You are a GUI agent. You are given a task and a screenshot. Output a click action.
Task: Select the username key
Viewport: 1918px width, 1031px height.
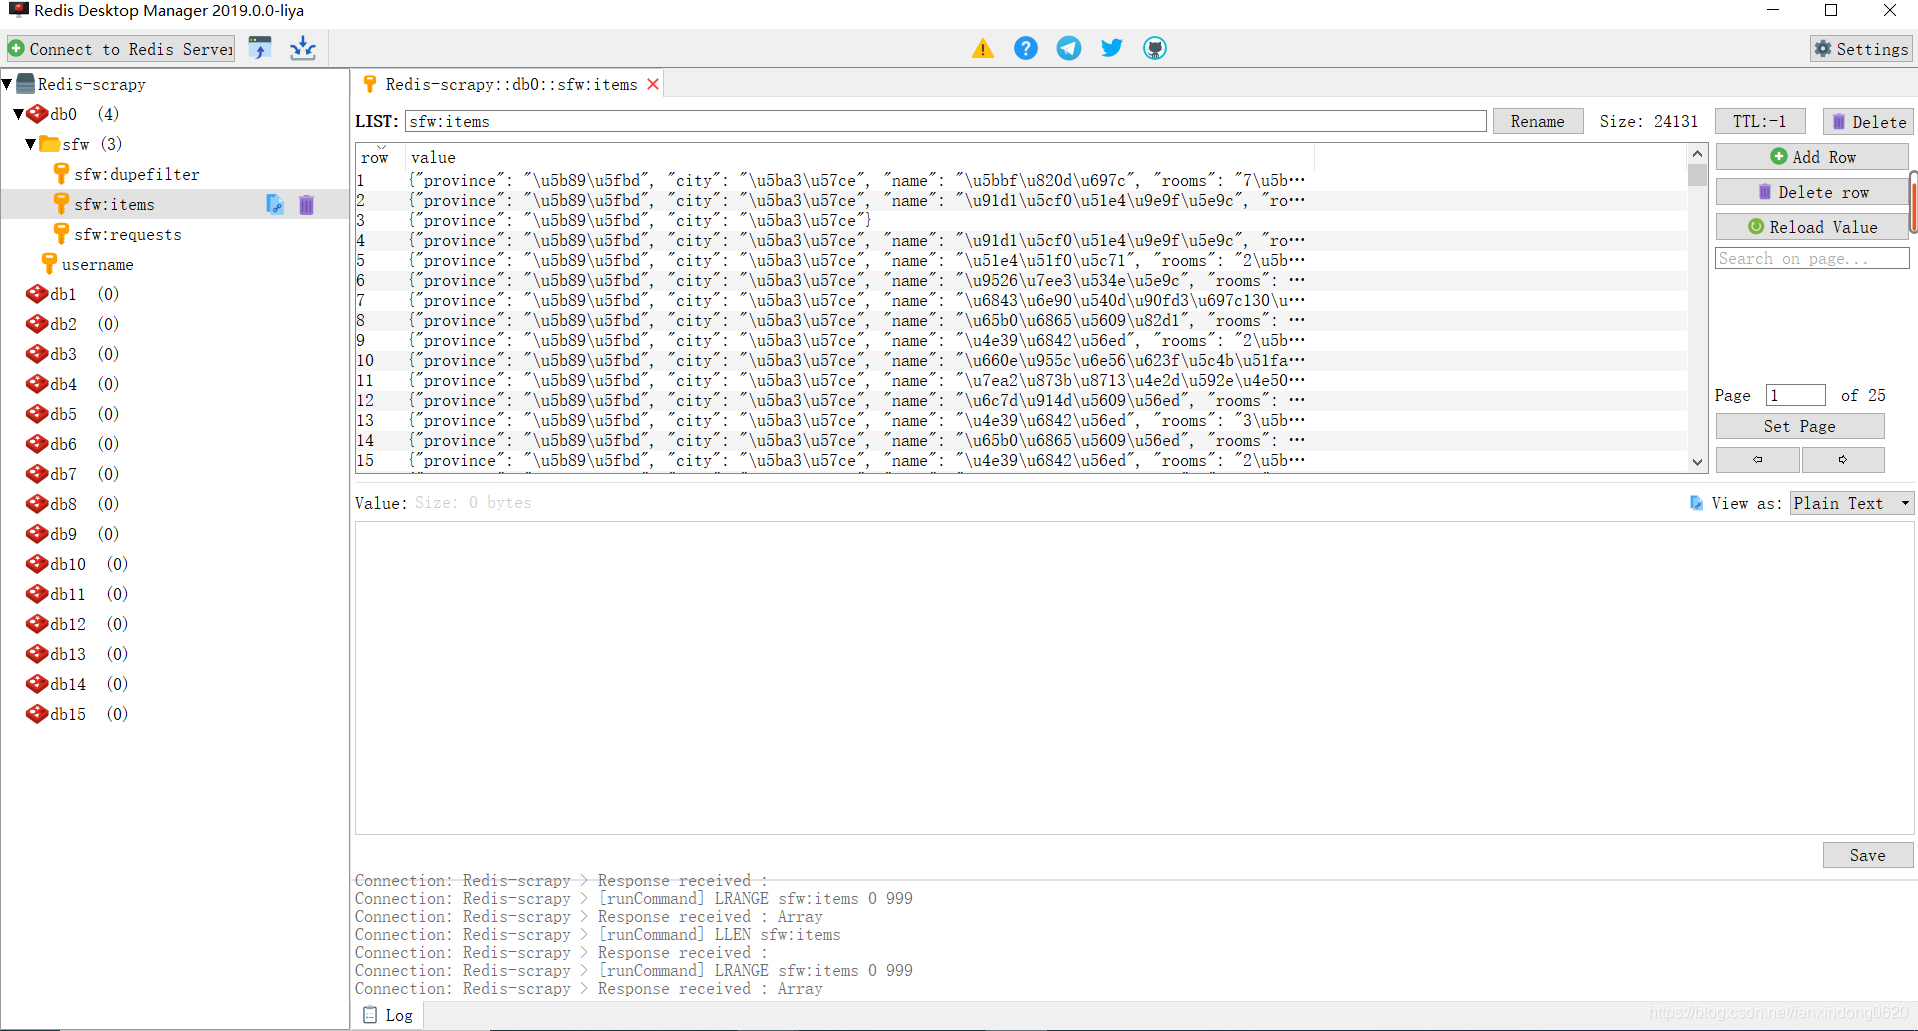(x=97, y=264)
